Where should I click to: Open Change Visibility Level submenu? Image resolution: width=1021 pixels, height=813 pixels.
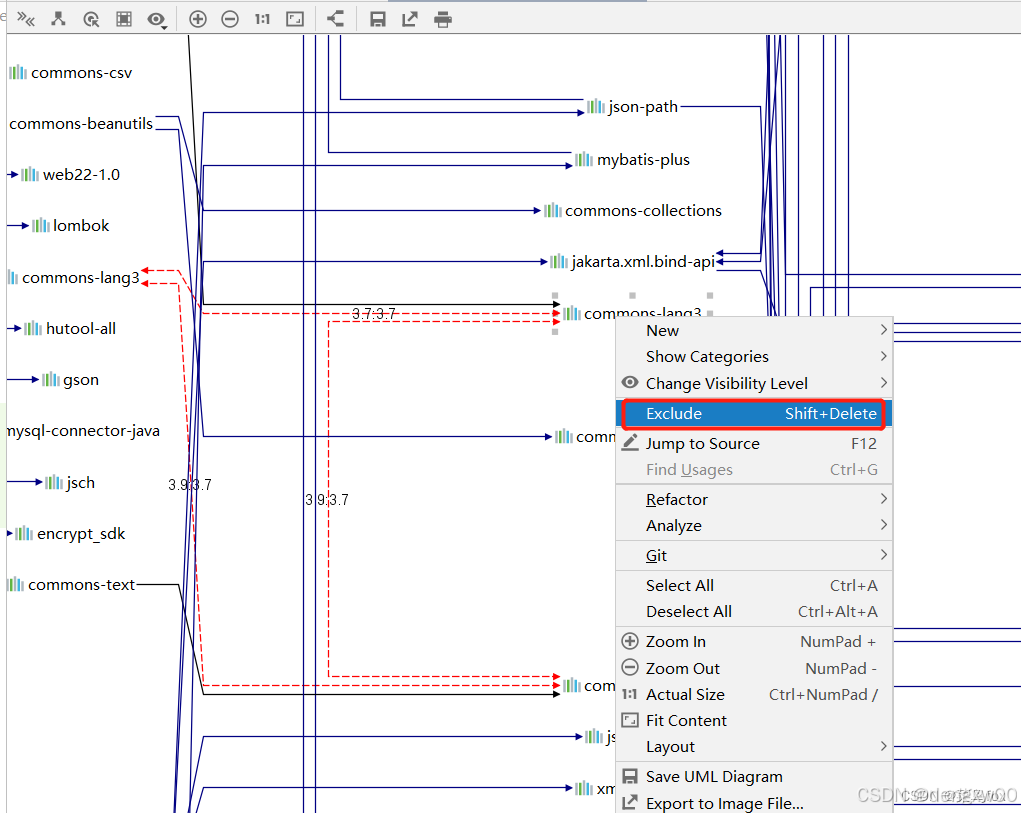coord(754,383)
